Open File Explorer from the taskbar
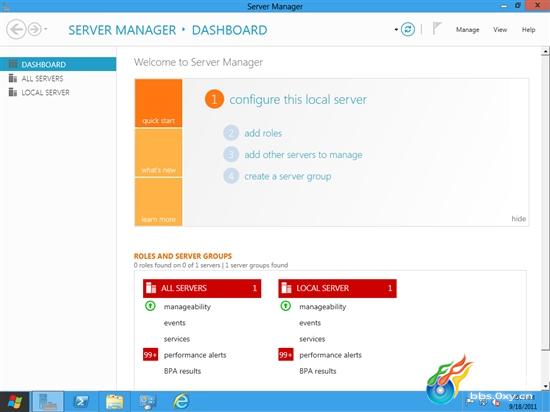The image size is (550, 412). point(115,402)
